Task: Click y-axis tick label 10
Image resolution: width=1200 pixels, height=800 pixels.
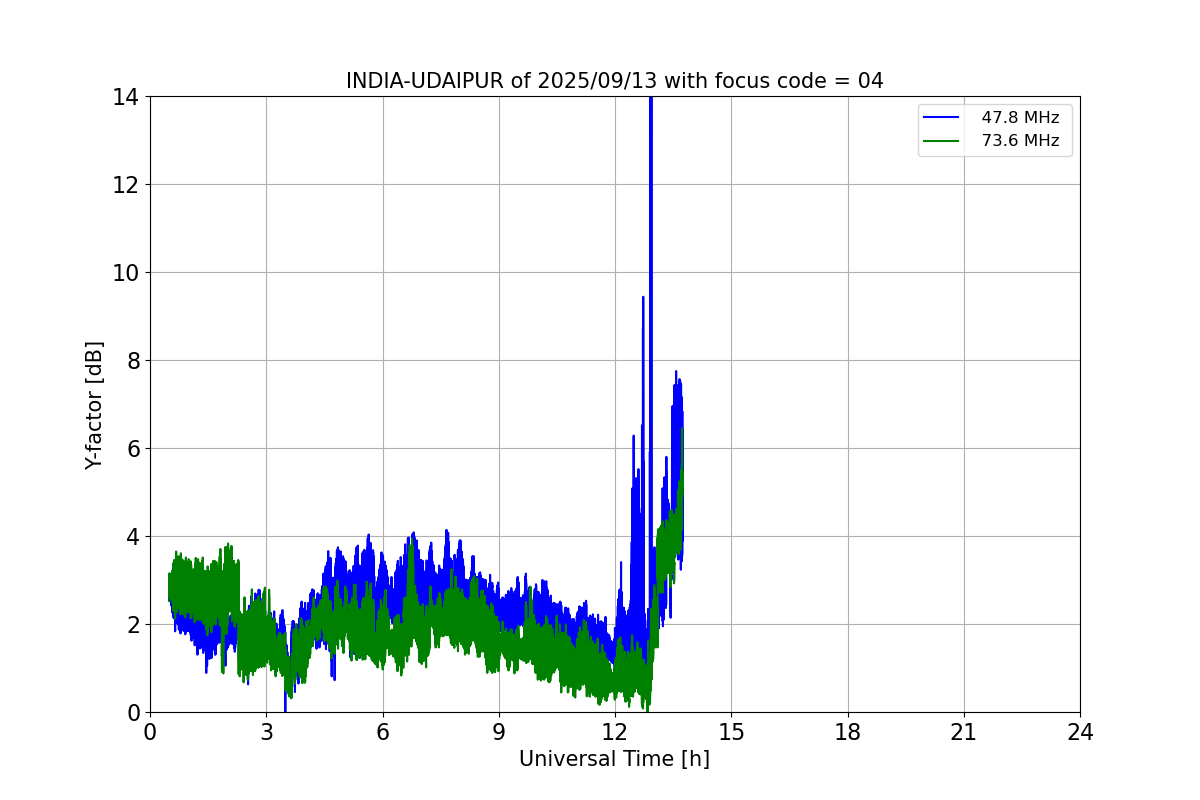Action: tap(125, 273)
